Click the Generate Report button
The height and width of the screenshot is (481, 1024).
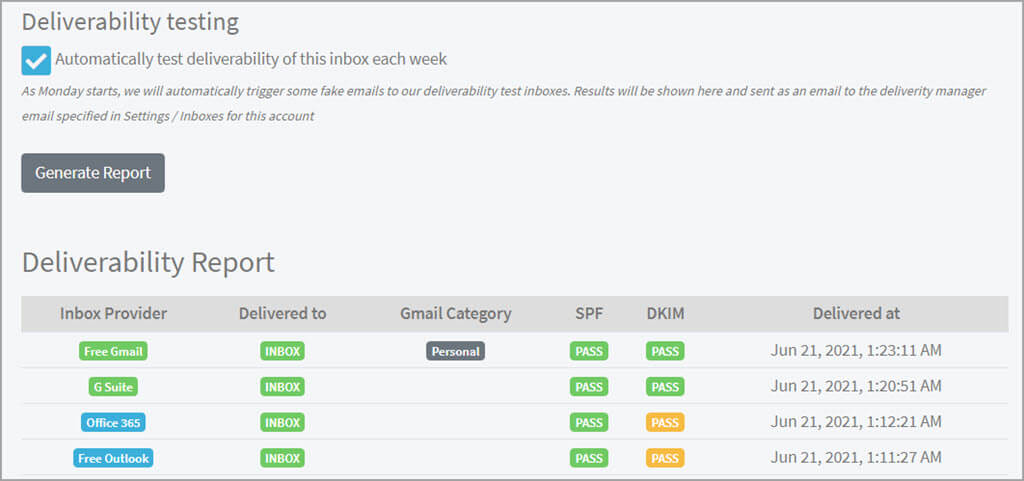93,173
